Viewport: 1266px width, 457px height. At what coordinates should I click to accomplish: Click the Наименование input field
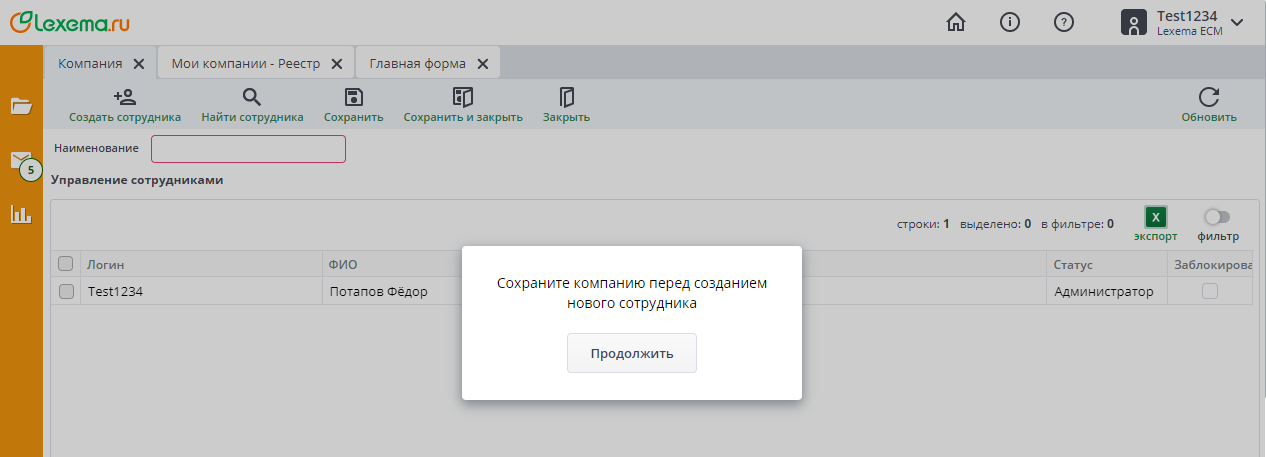248,149
